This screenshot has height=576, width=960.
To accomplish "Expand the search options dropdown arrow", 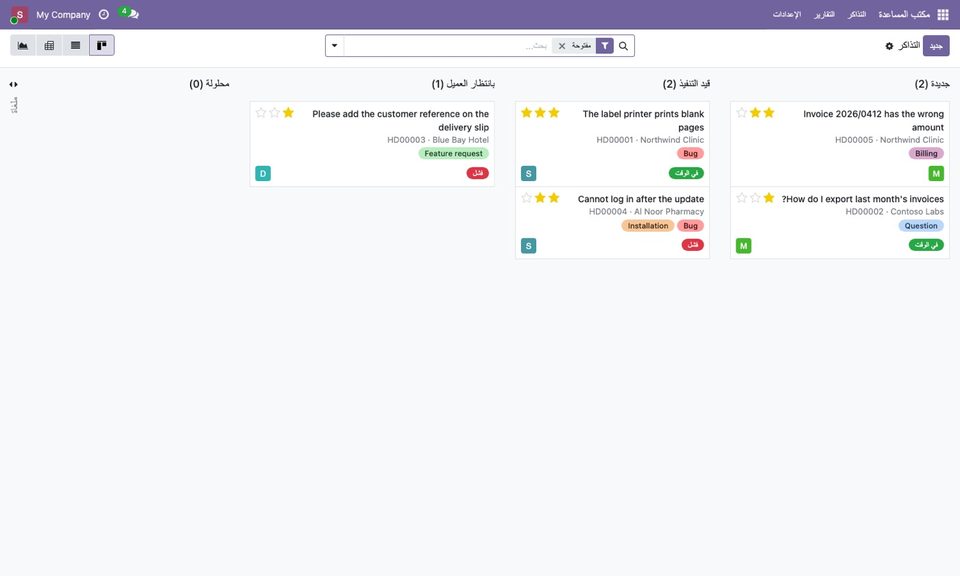I will (x=334, y=46).
